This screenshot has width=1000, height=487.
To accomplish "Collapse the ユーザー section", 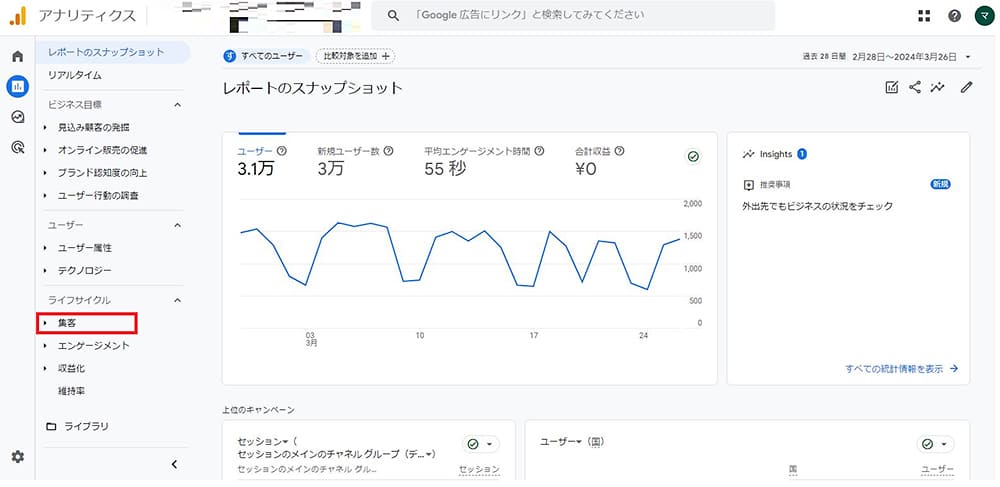I will [x=178, y=225].
